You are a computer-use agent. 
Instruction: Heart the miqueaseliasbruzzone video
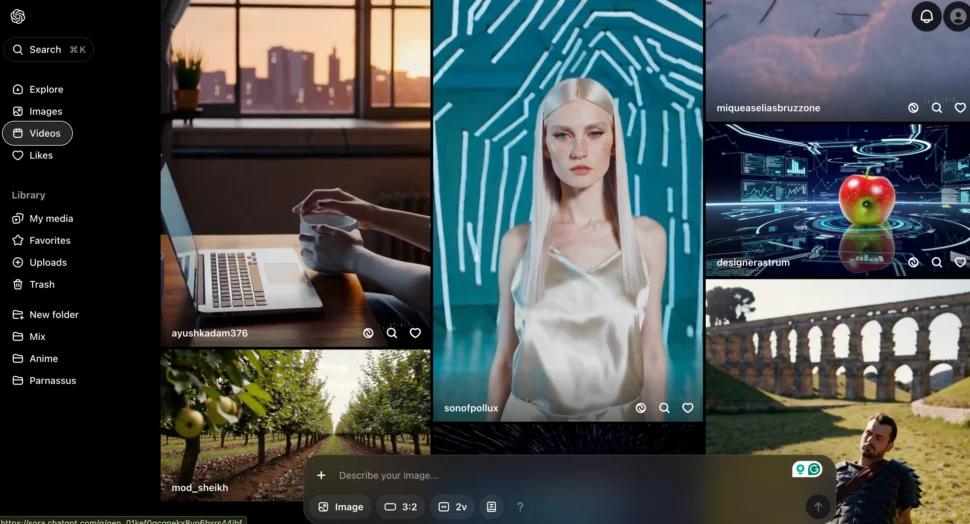(x=960, y=108)
